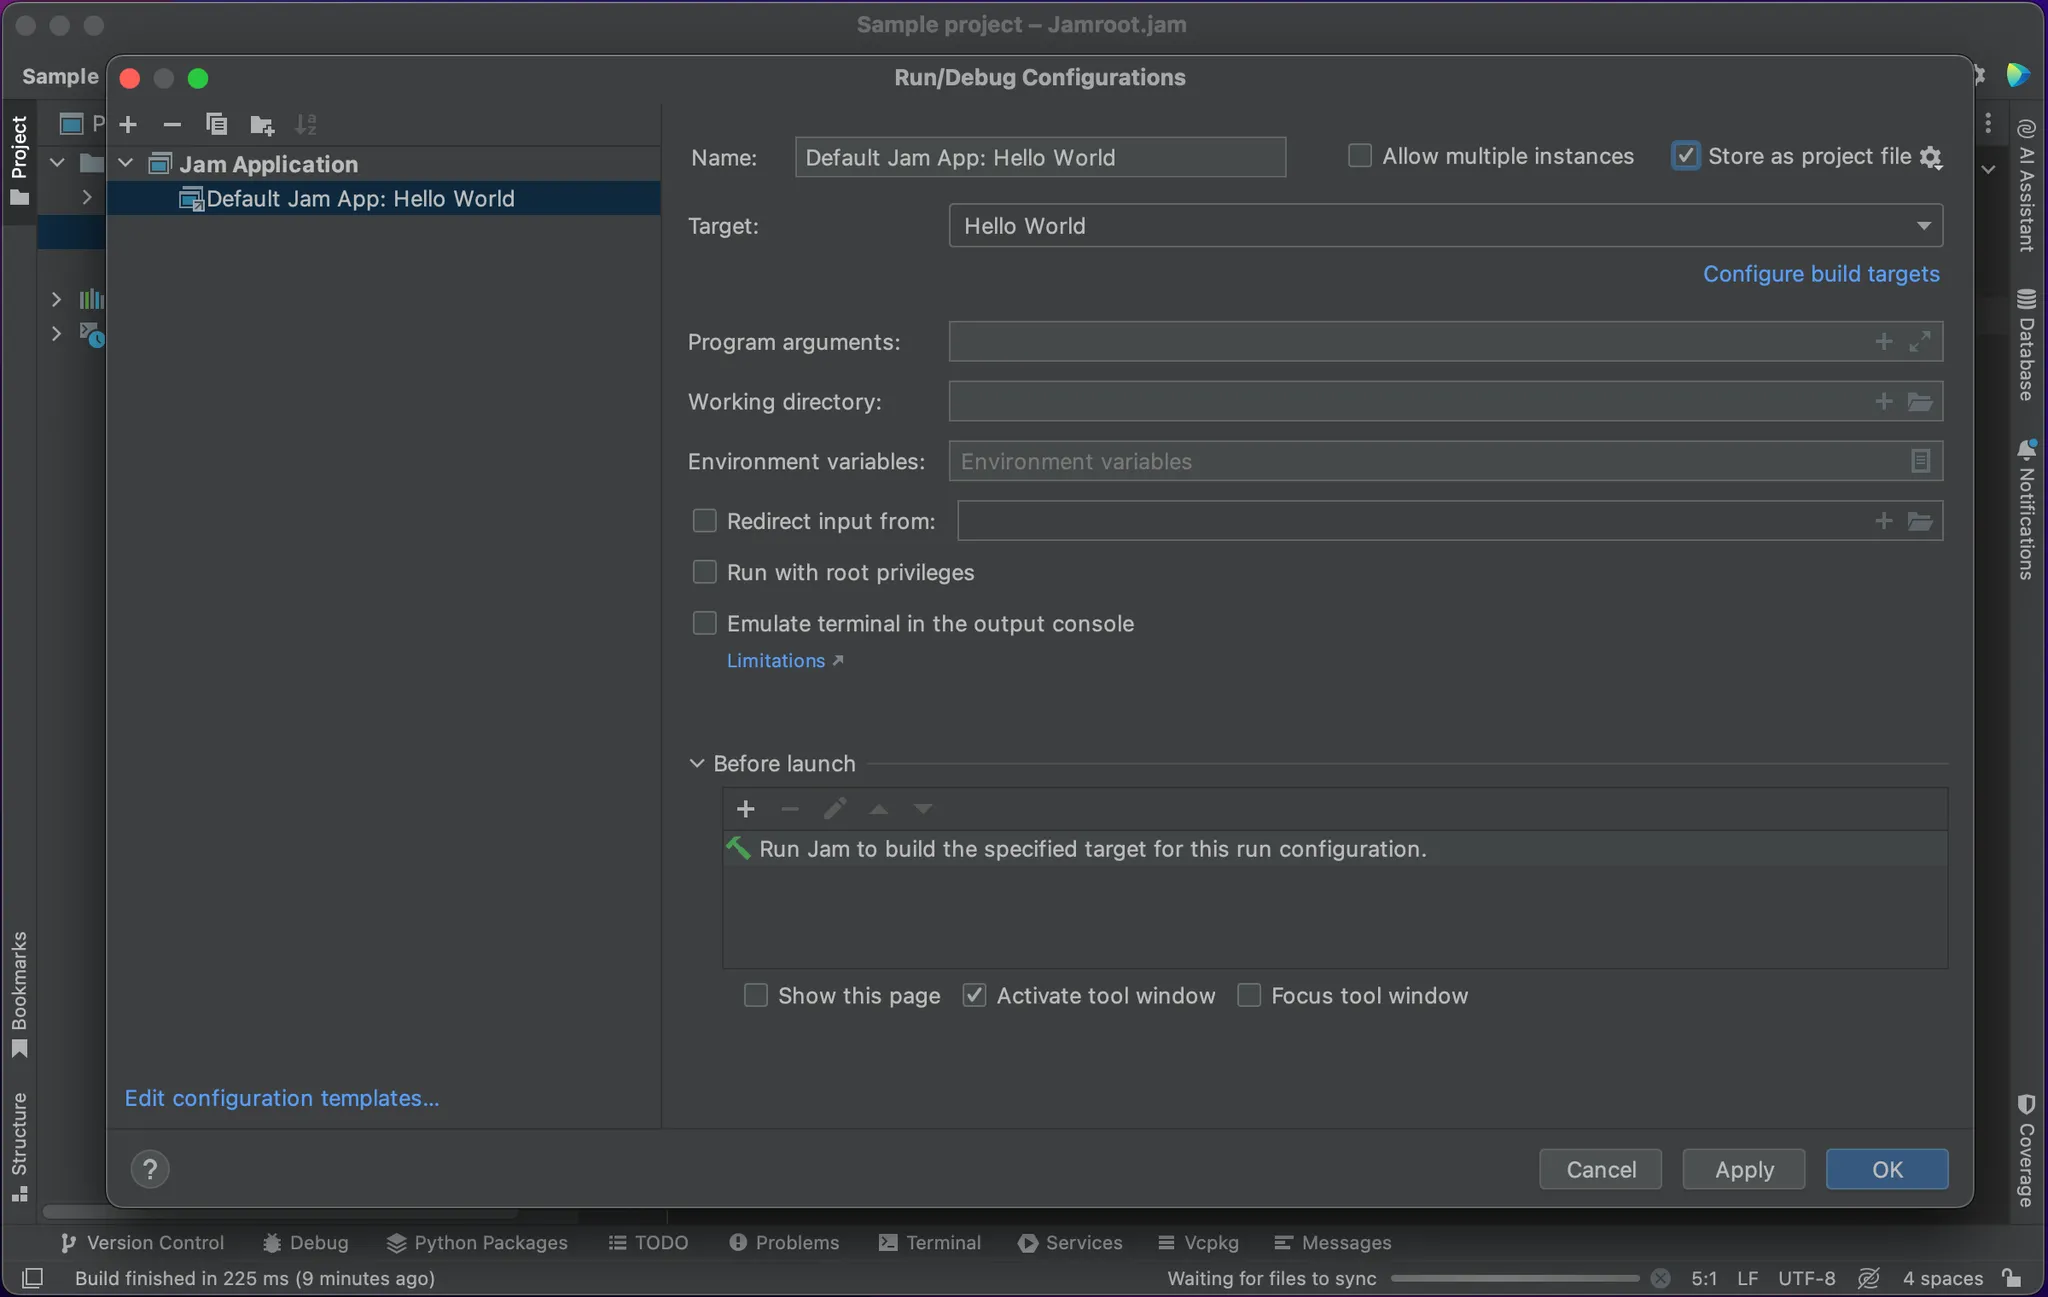
Task: Insert a macro into Redirect input path
Action: click(1884, 521)
